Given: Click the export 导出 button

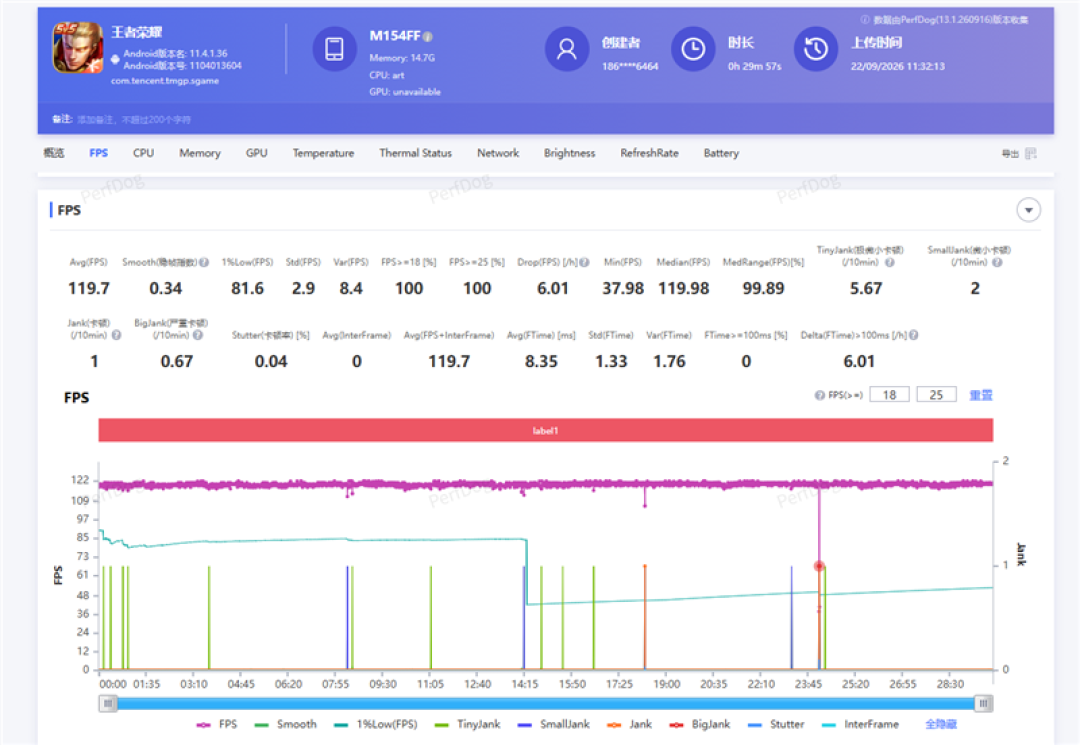Looking at the screenshot, I should (1010, 154).
